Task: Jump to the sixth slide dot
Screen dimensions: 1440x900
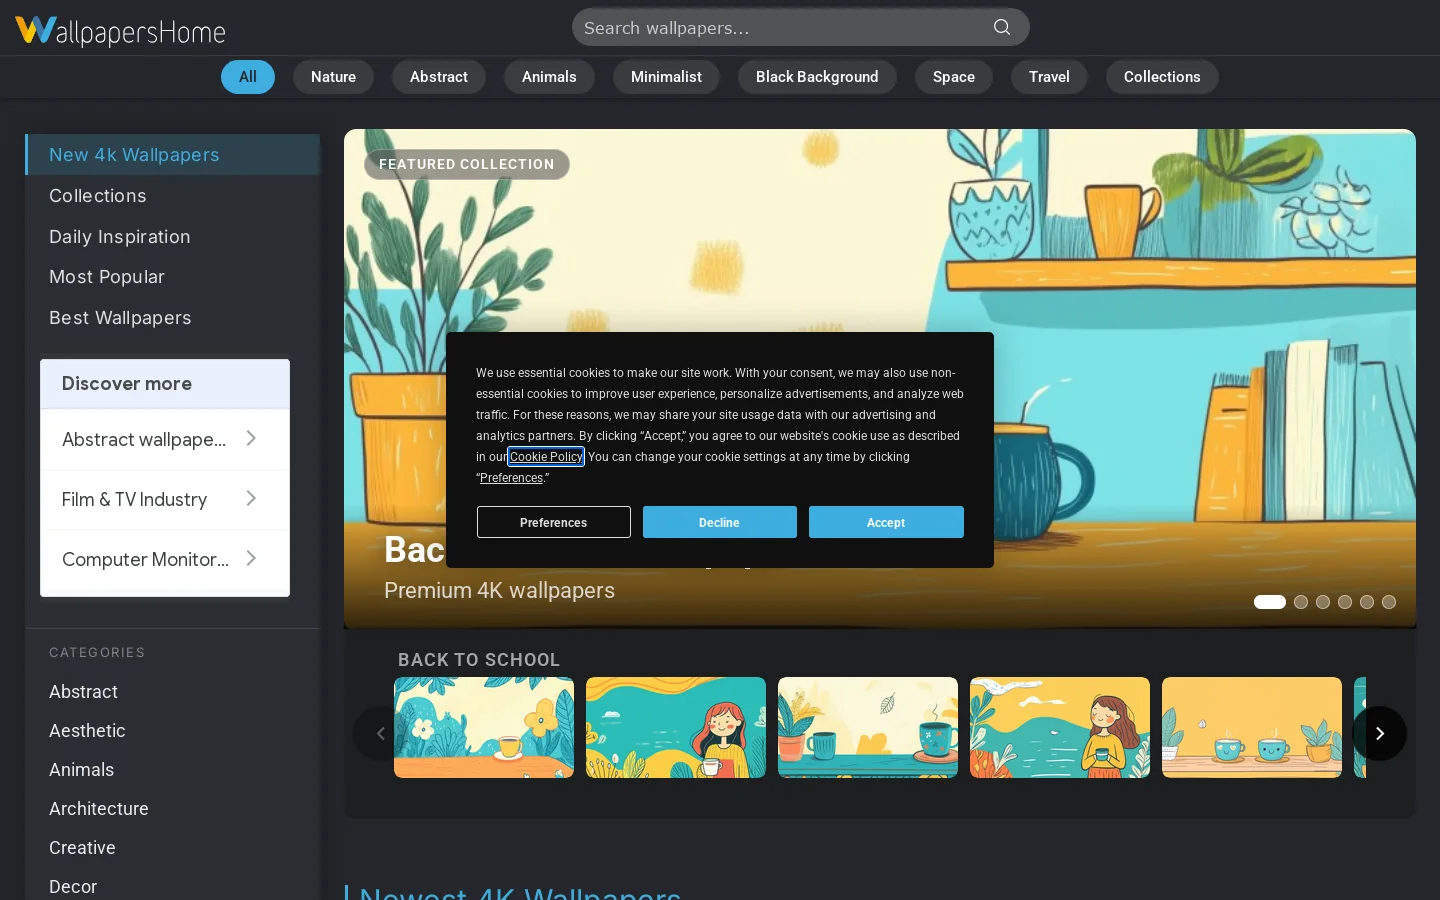Action: (1389, 602)
